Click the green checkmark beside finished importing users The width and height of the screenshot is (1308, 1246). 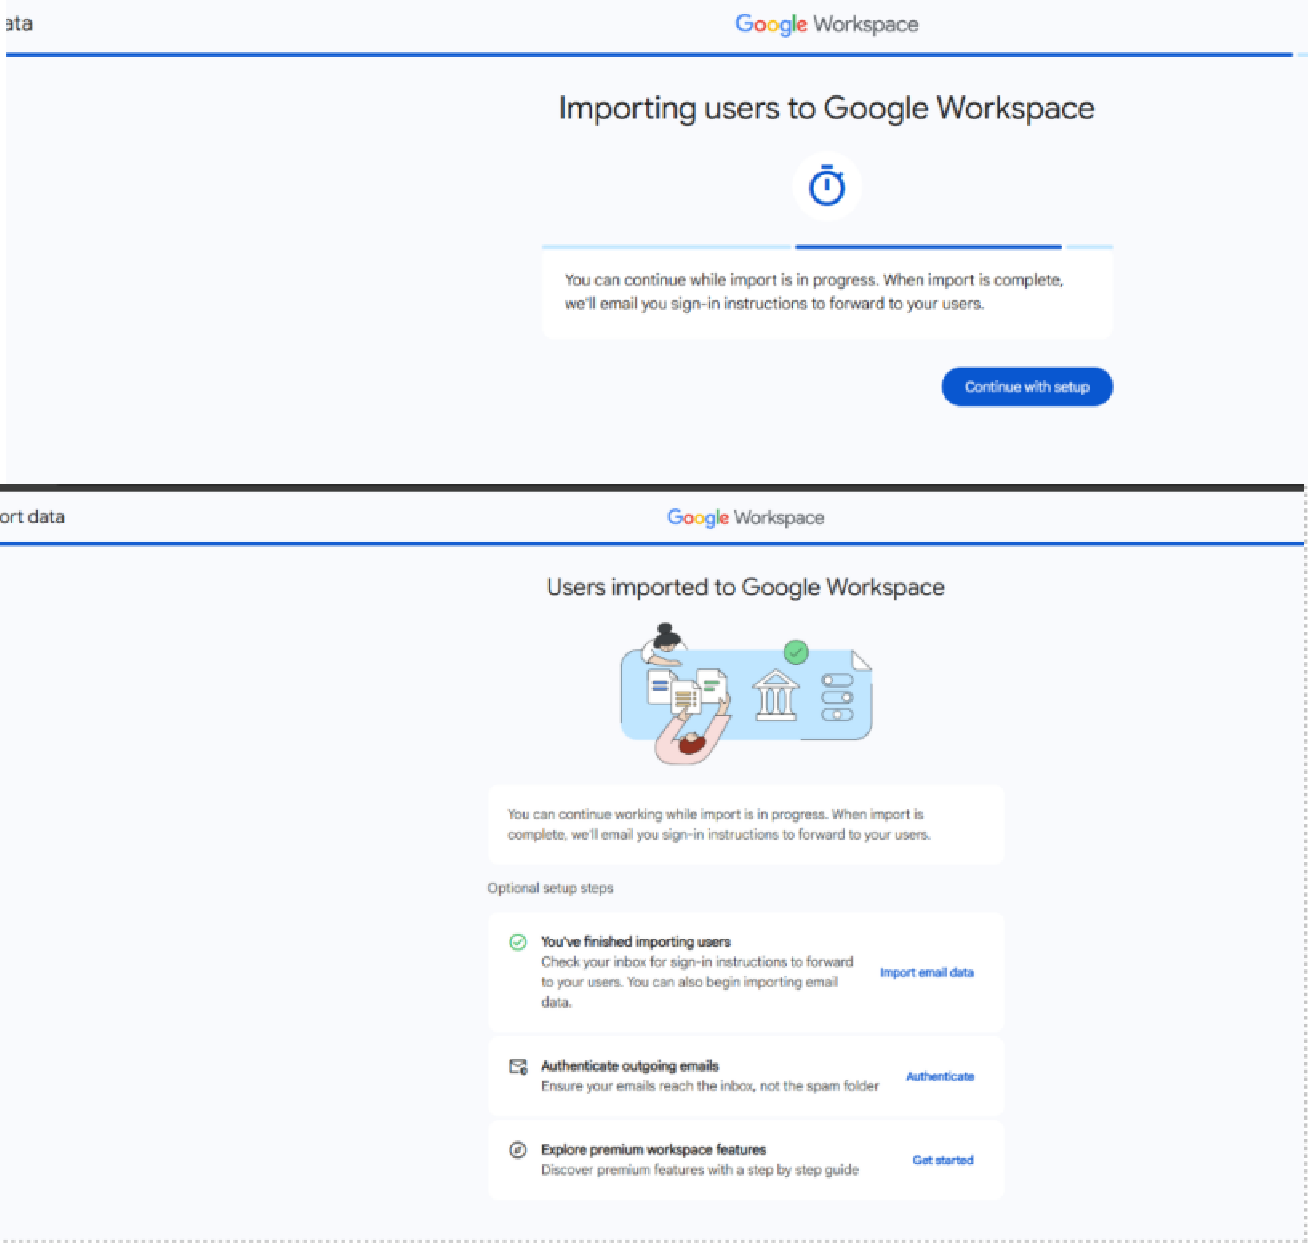pyautogui.click(x=518, y=942)
